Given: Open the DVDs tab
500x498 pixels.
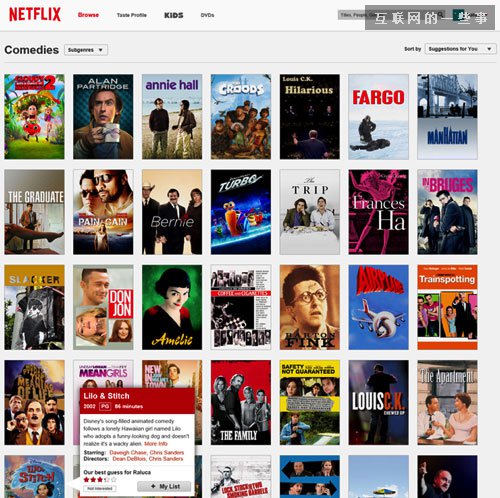Looking at the screenshot, I should [x=207, y=15].
